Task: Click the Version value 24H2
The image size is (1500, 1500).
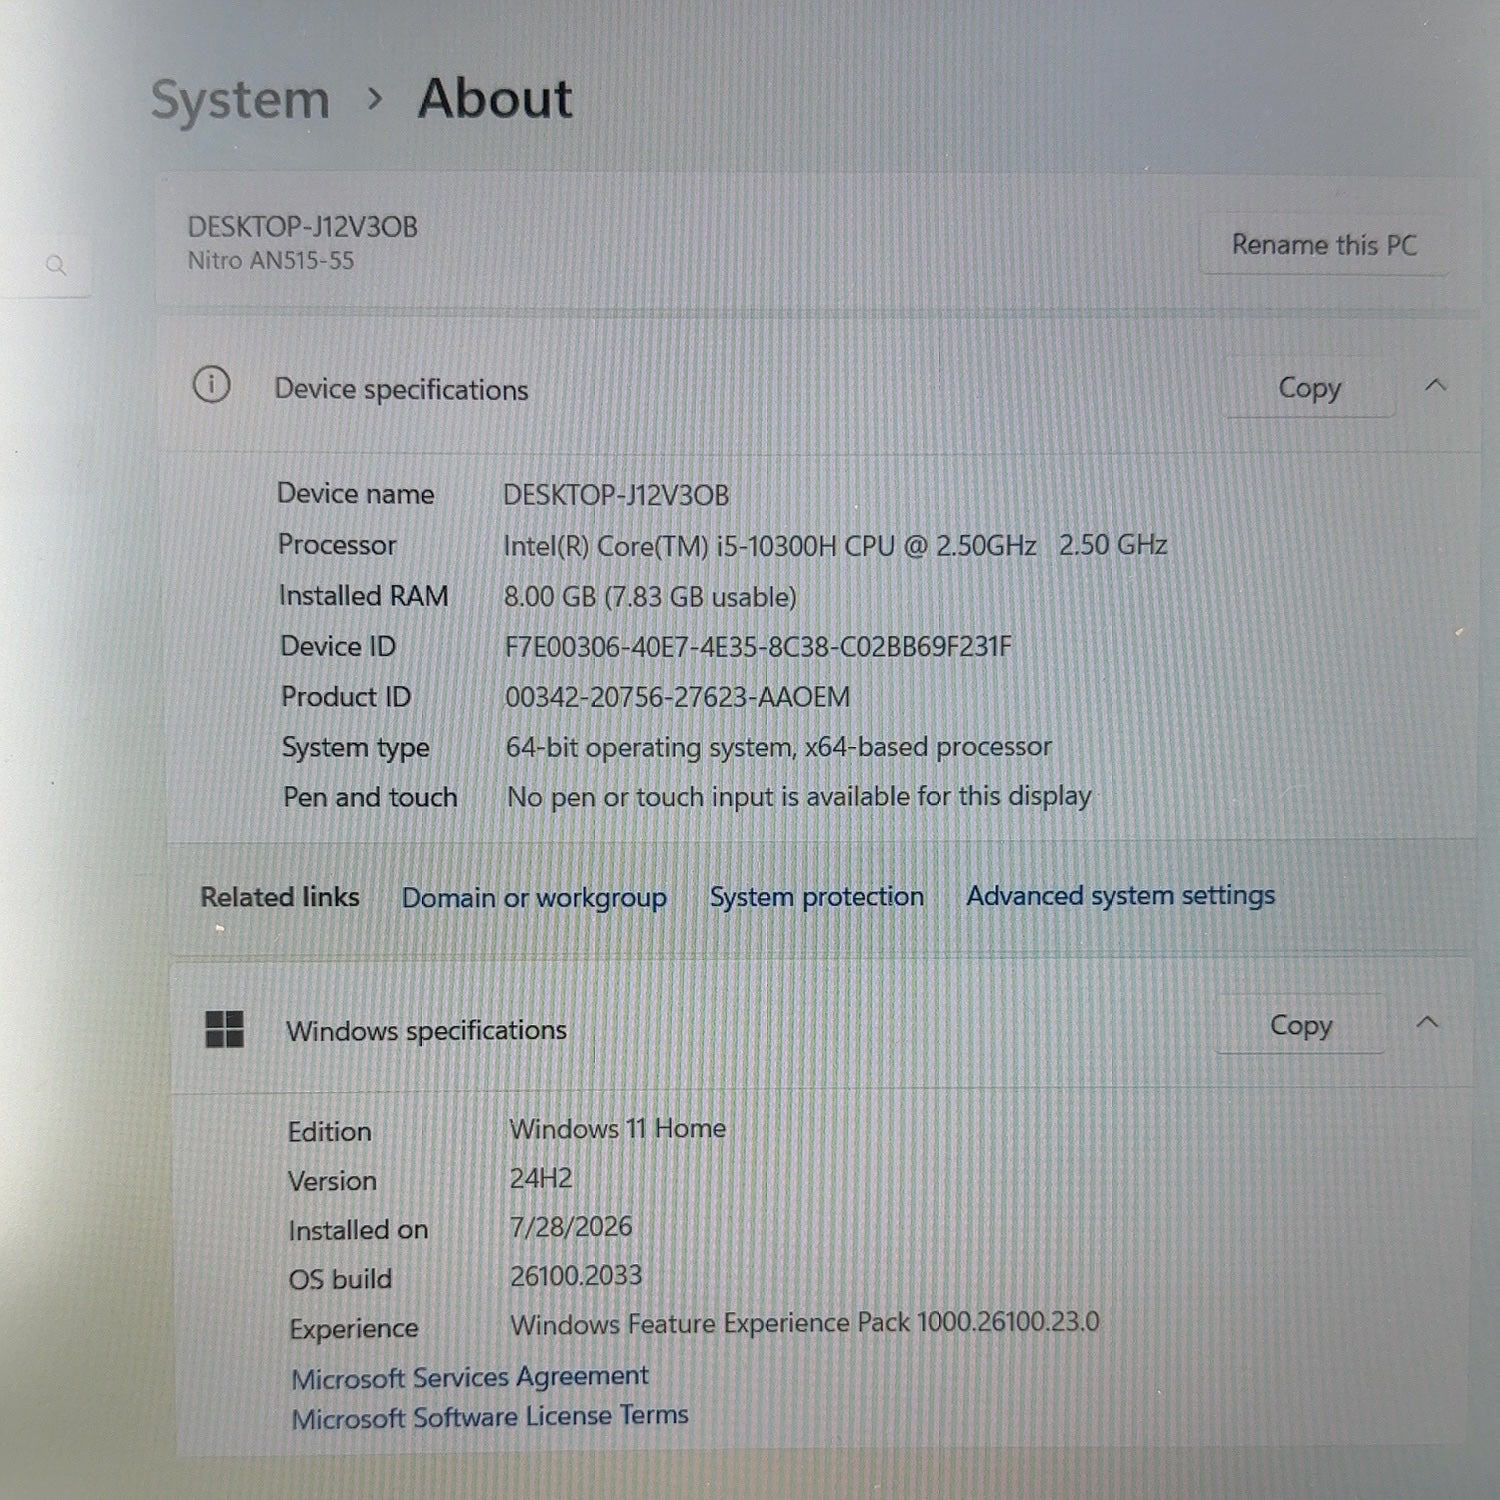Action: click(541, 1178)
